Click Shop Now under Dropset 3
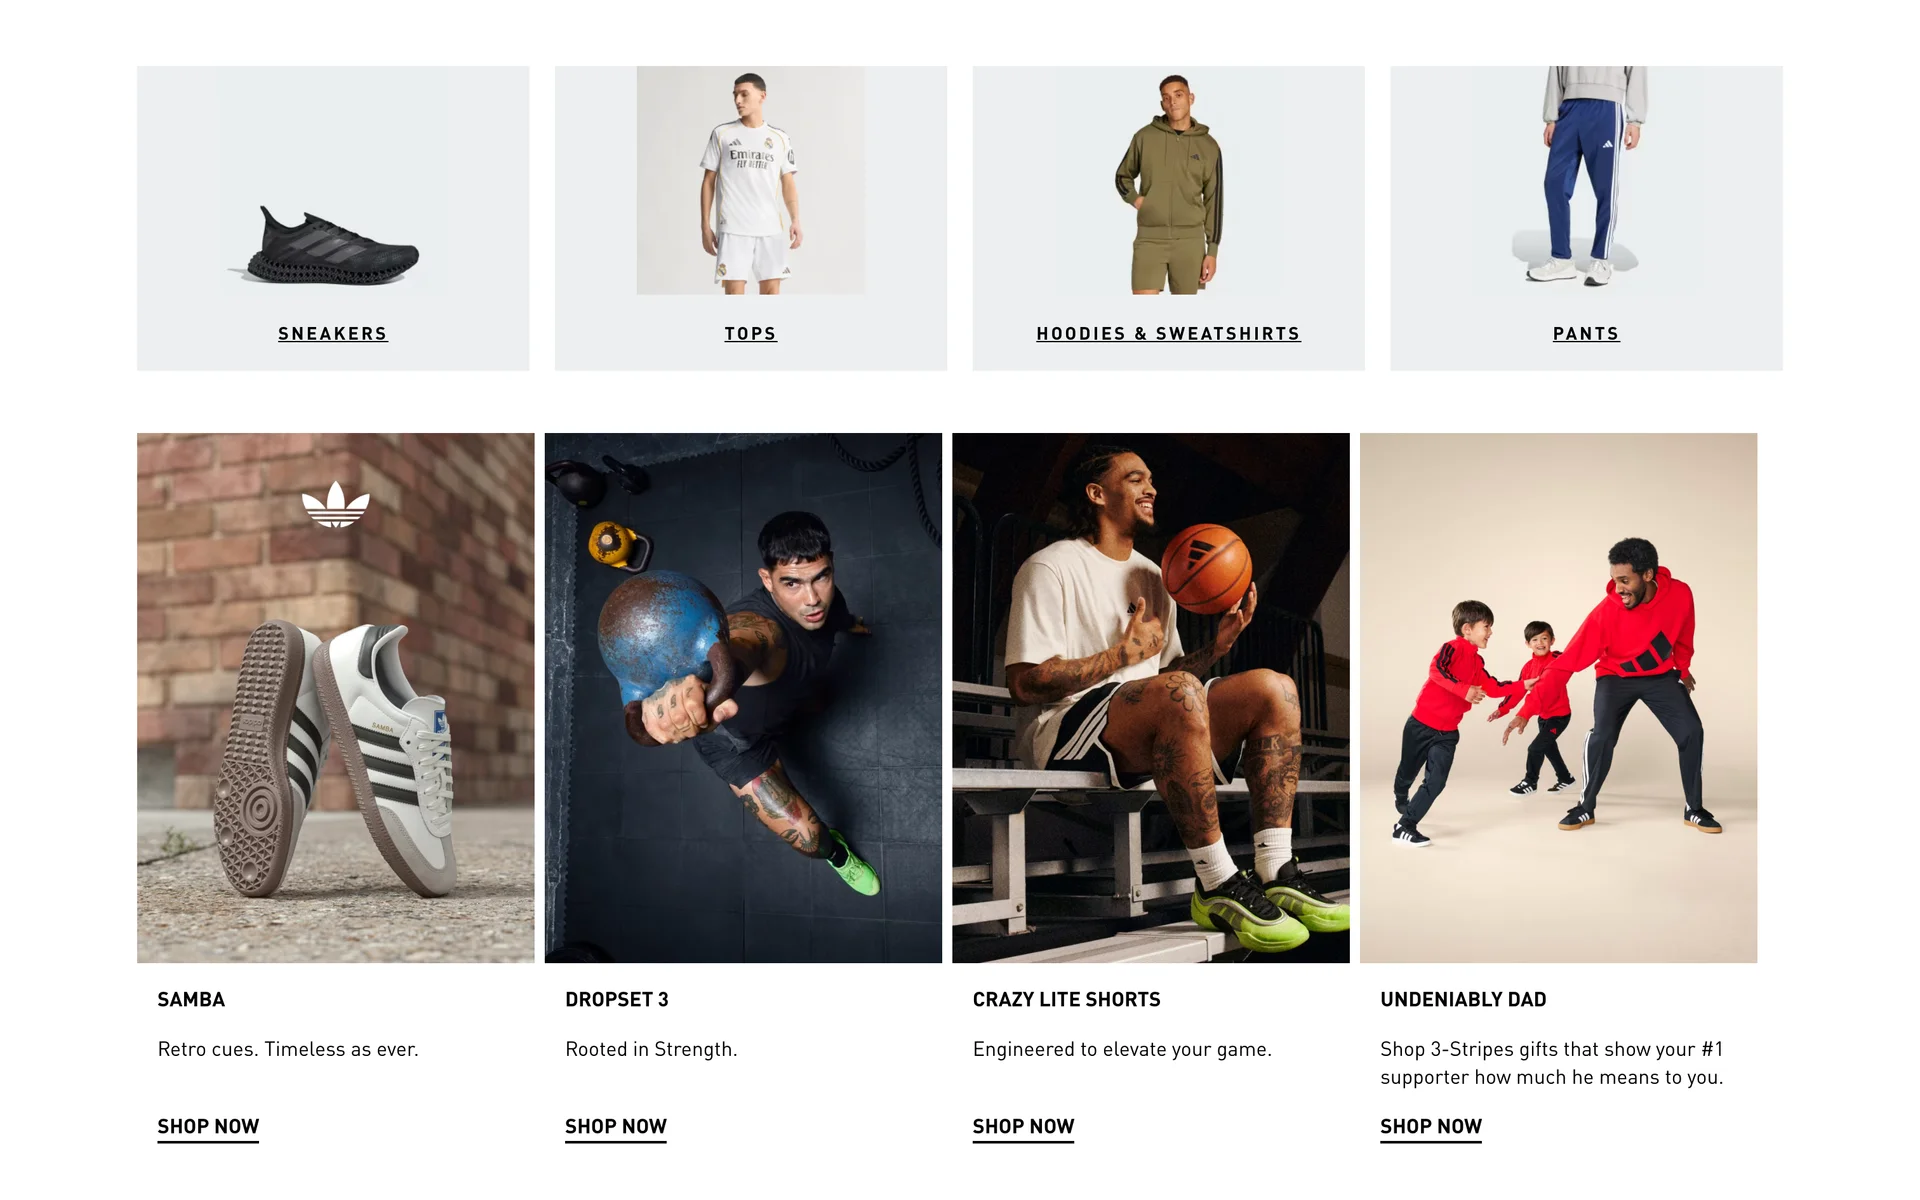Viewport: 1920px width, 1200px height. (616, 1127)
